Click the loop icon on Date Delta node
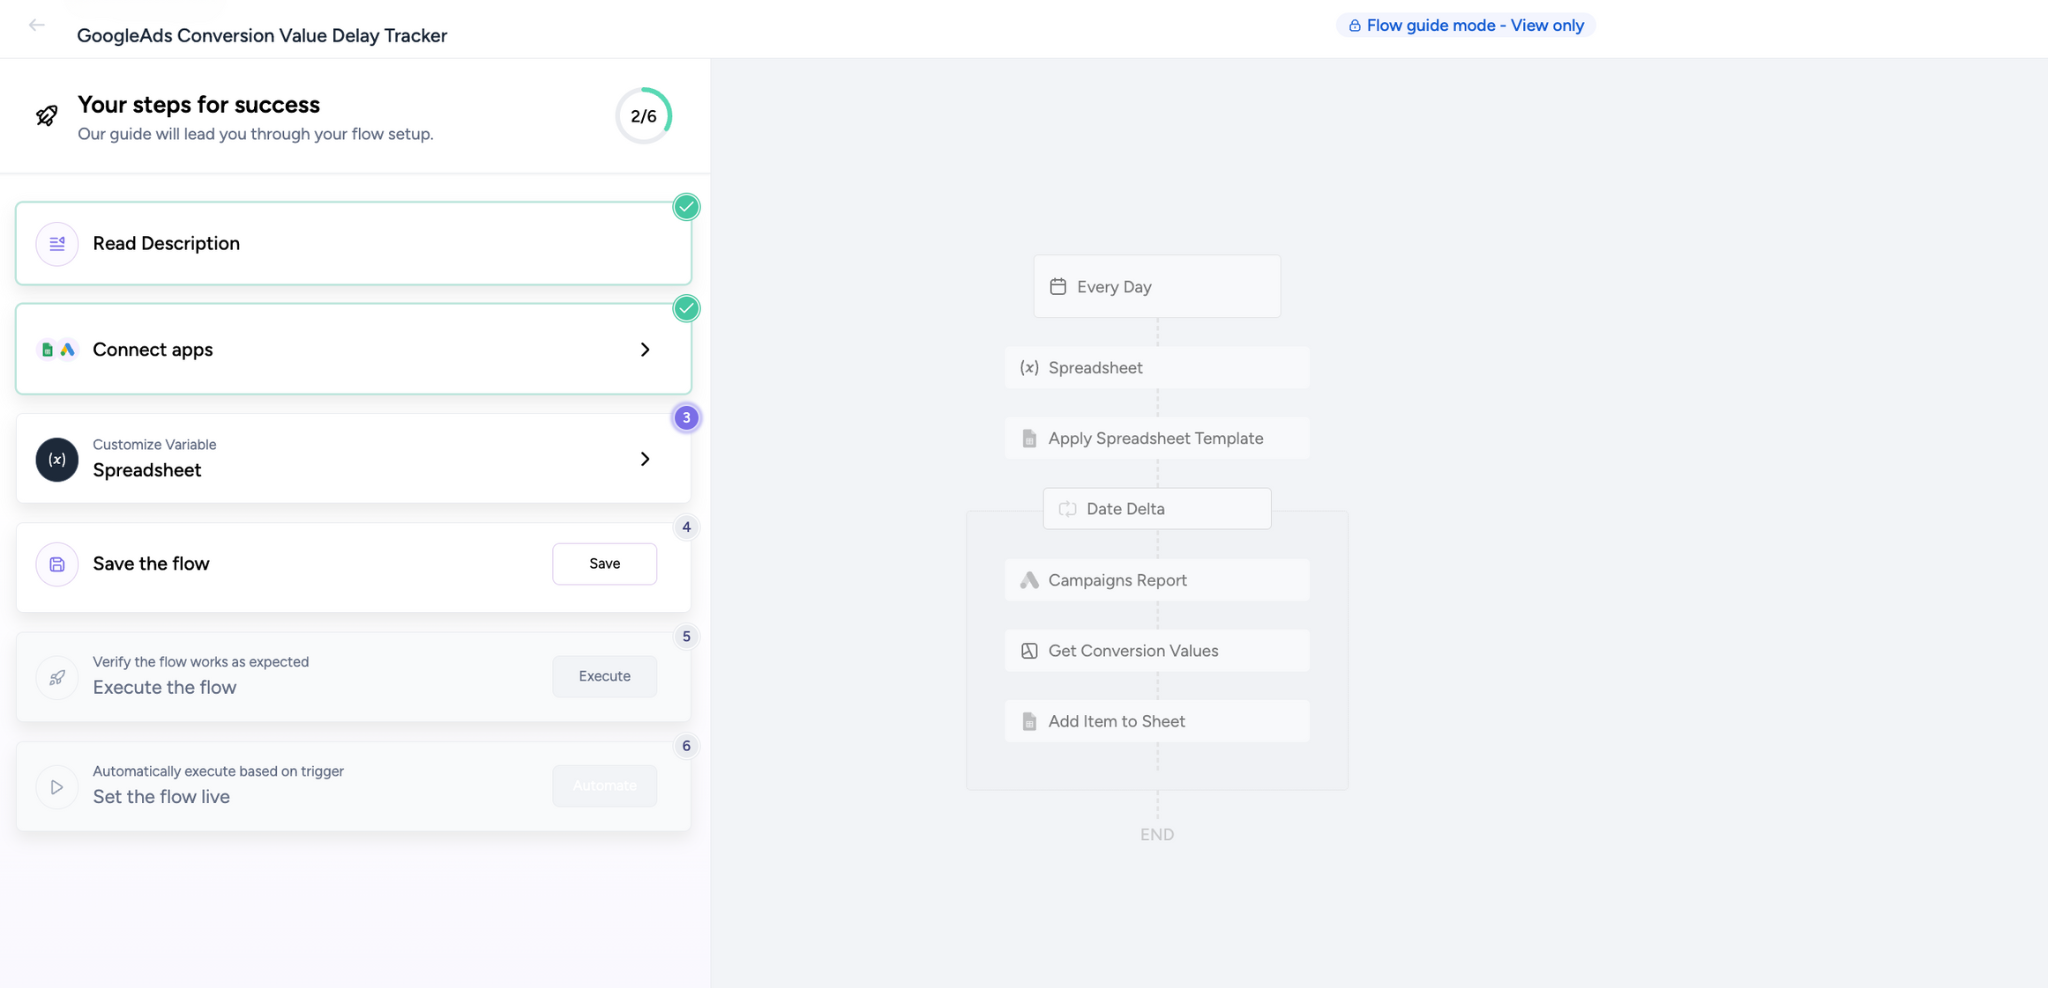 [x=1067, y=509]
